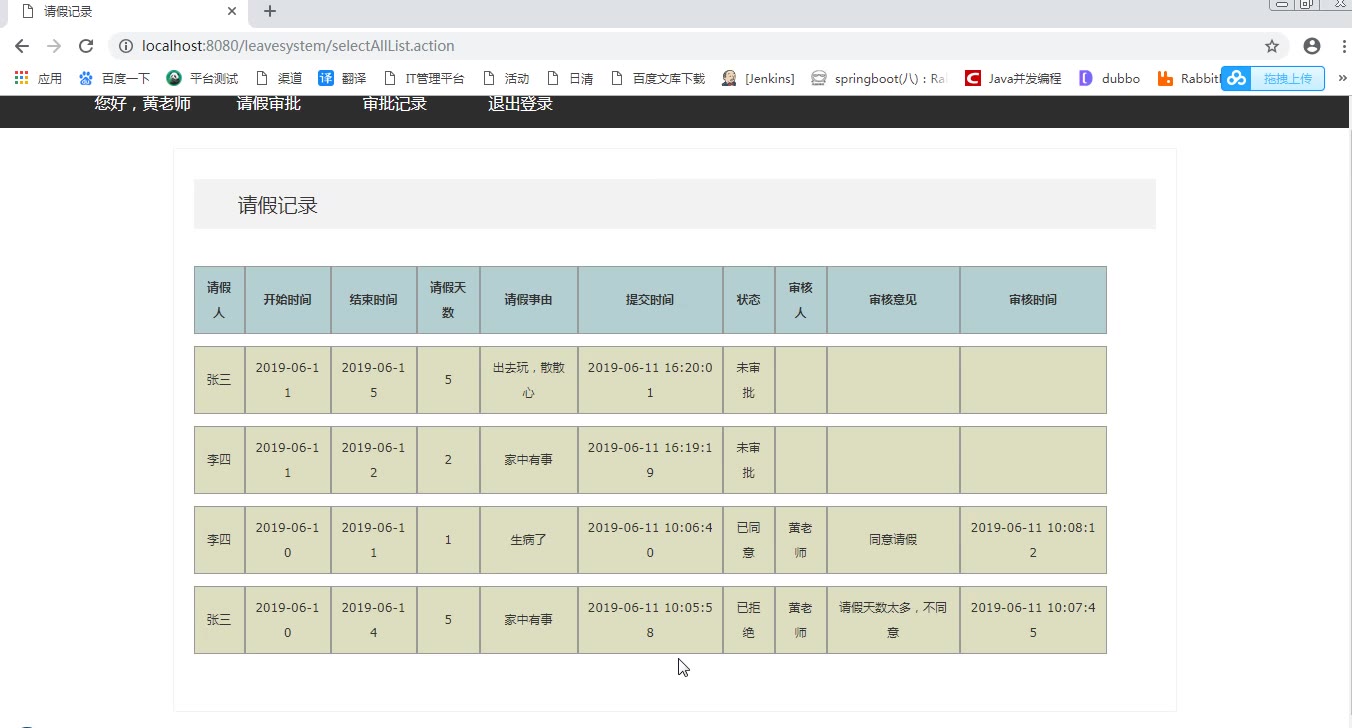The height and width of the screenshot is (728, 1352).
Task: Bookmark this page with star icon
Action: pos(1272,46)
